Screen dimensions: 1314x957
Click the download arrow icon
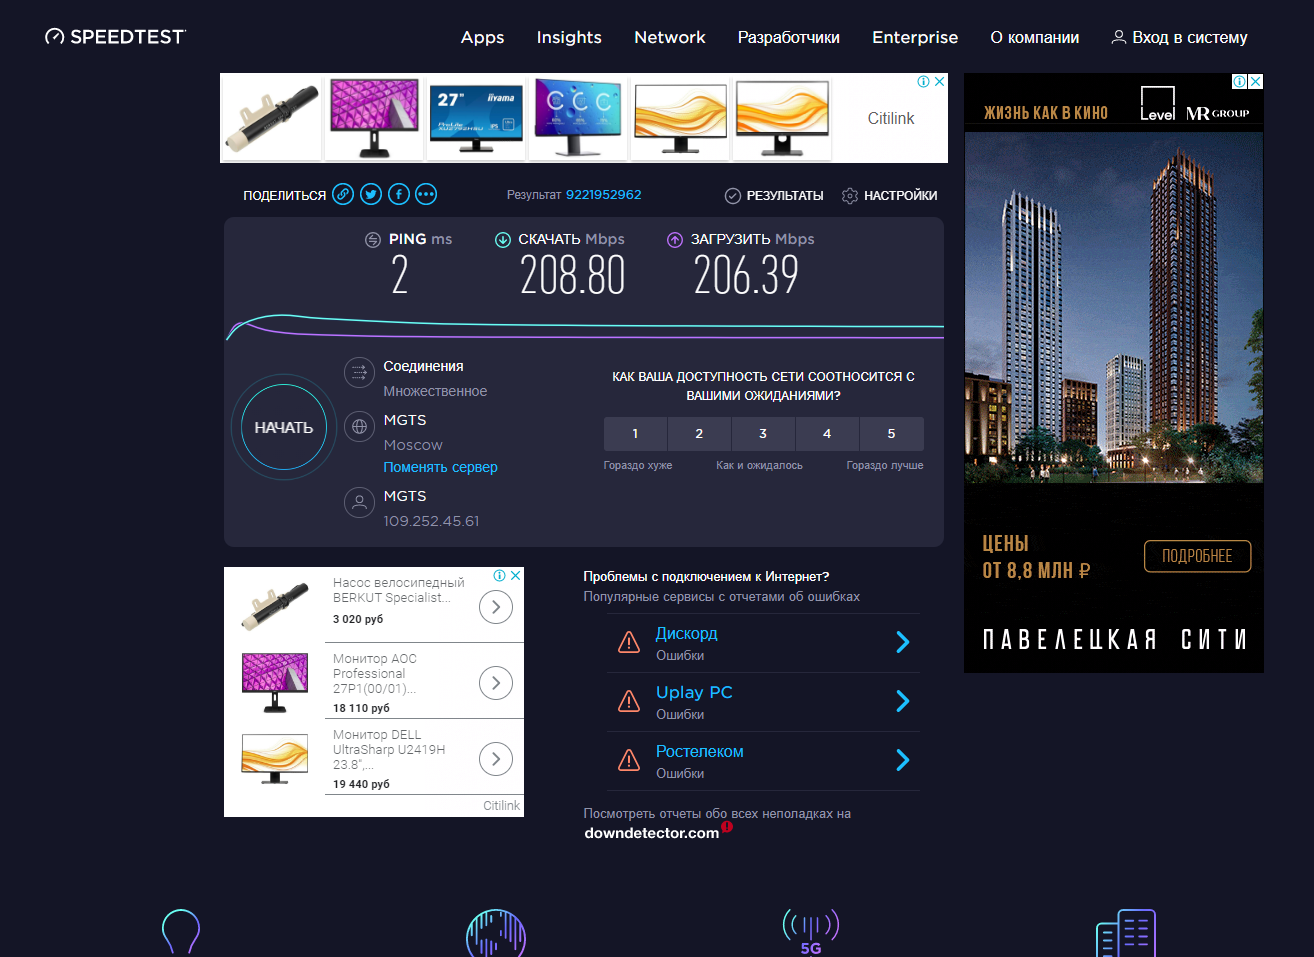pos(503,239)
